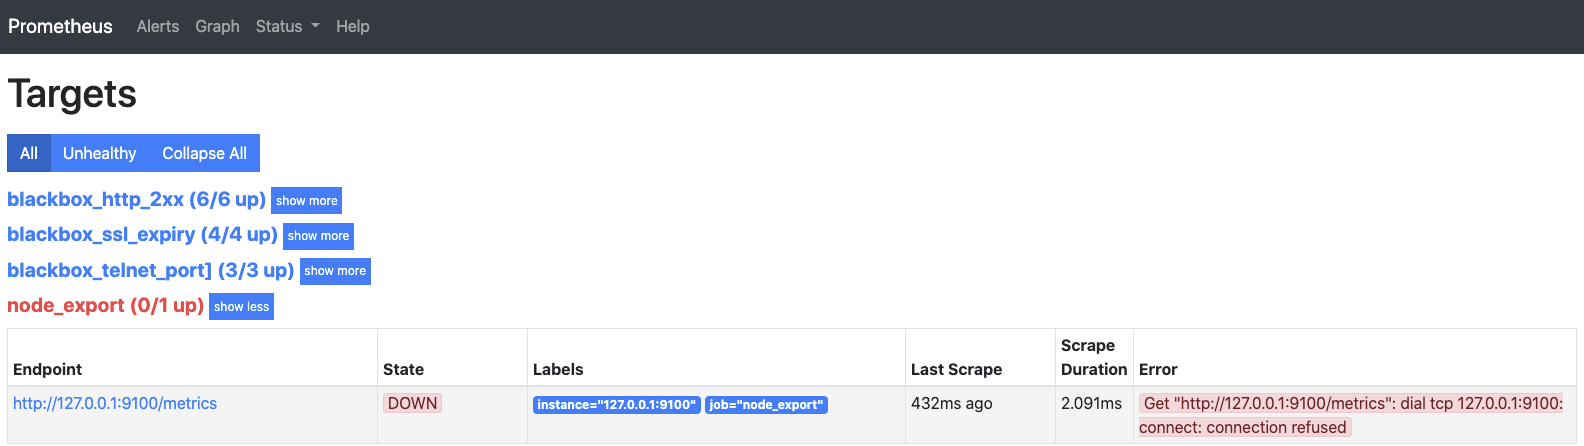The height and width of the screenshot is (446, 1584).
Task: Filter to Unhealthy targets only
Action: [x=99, y=153]
